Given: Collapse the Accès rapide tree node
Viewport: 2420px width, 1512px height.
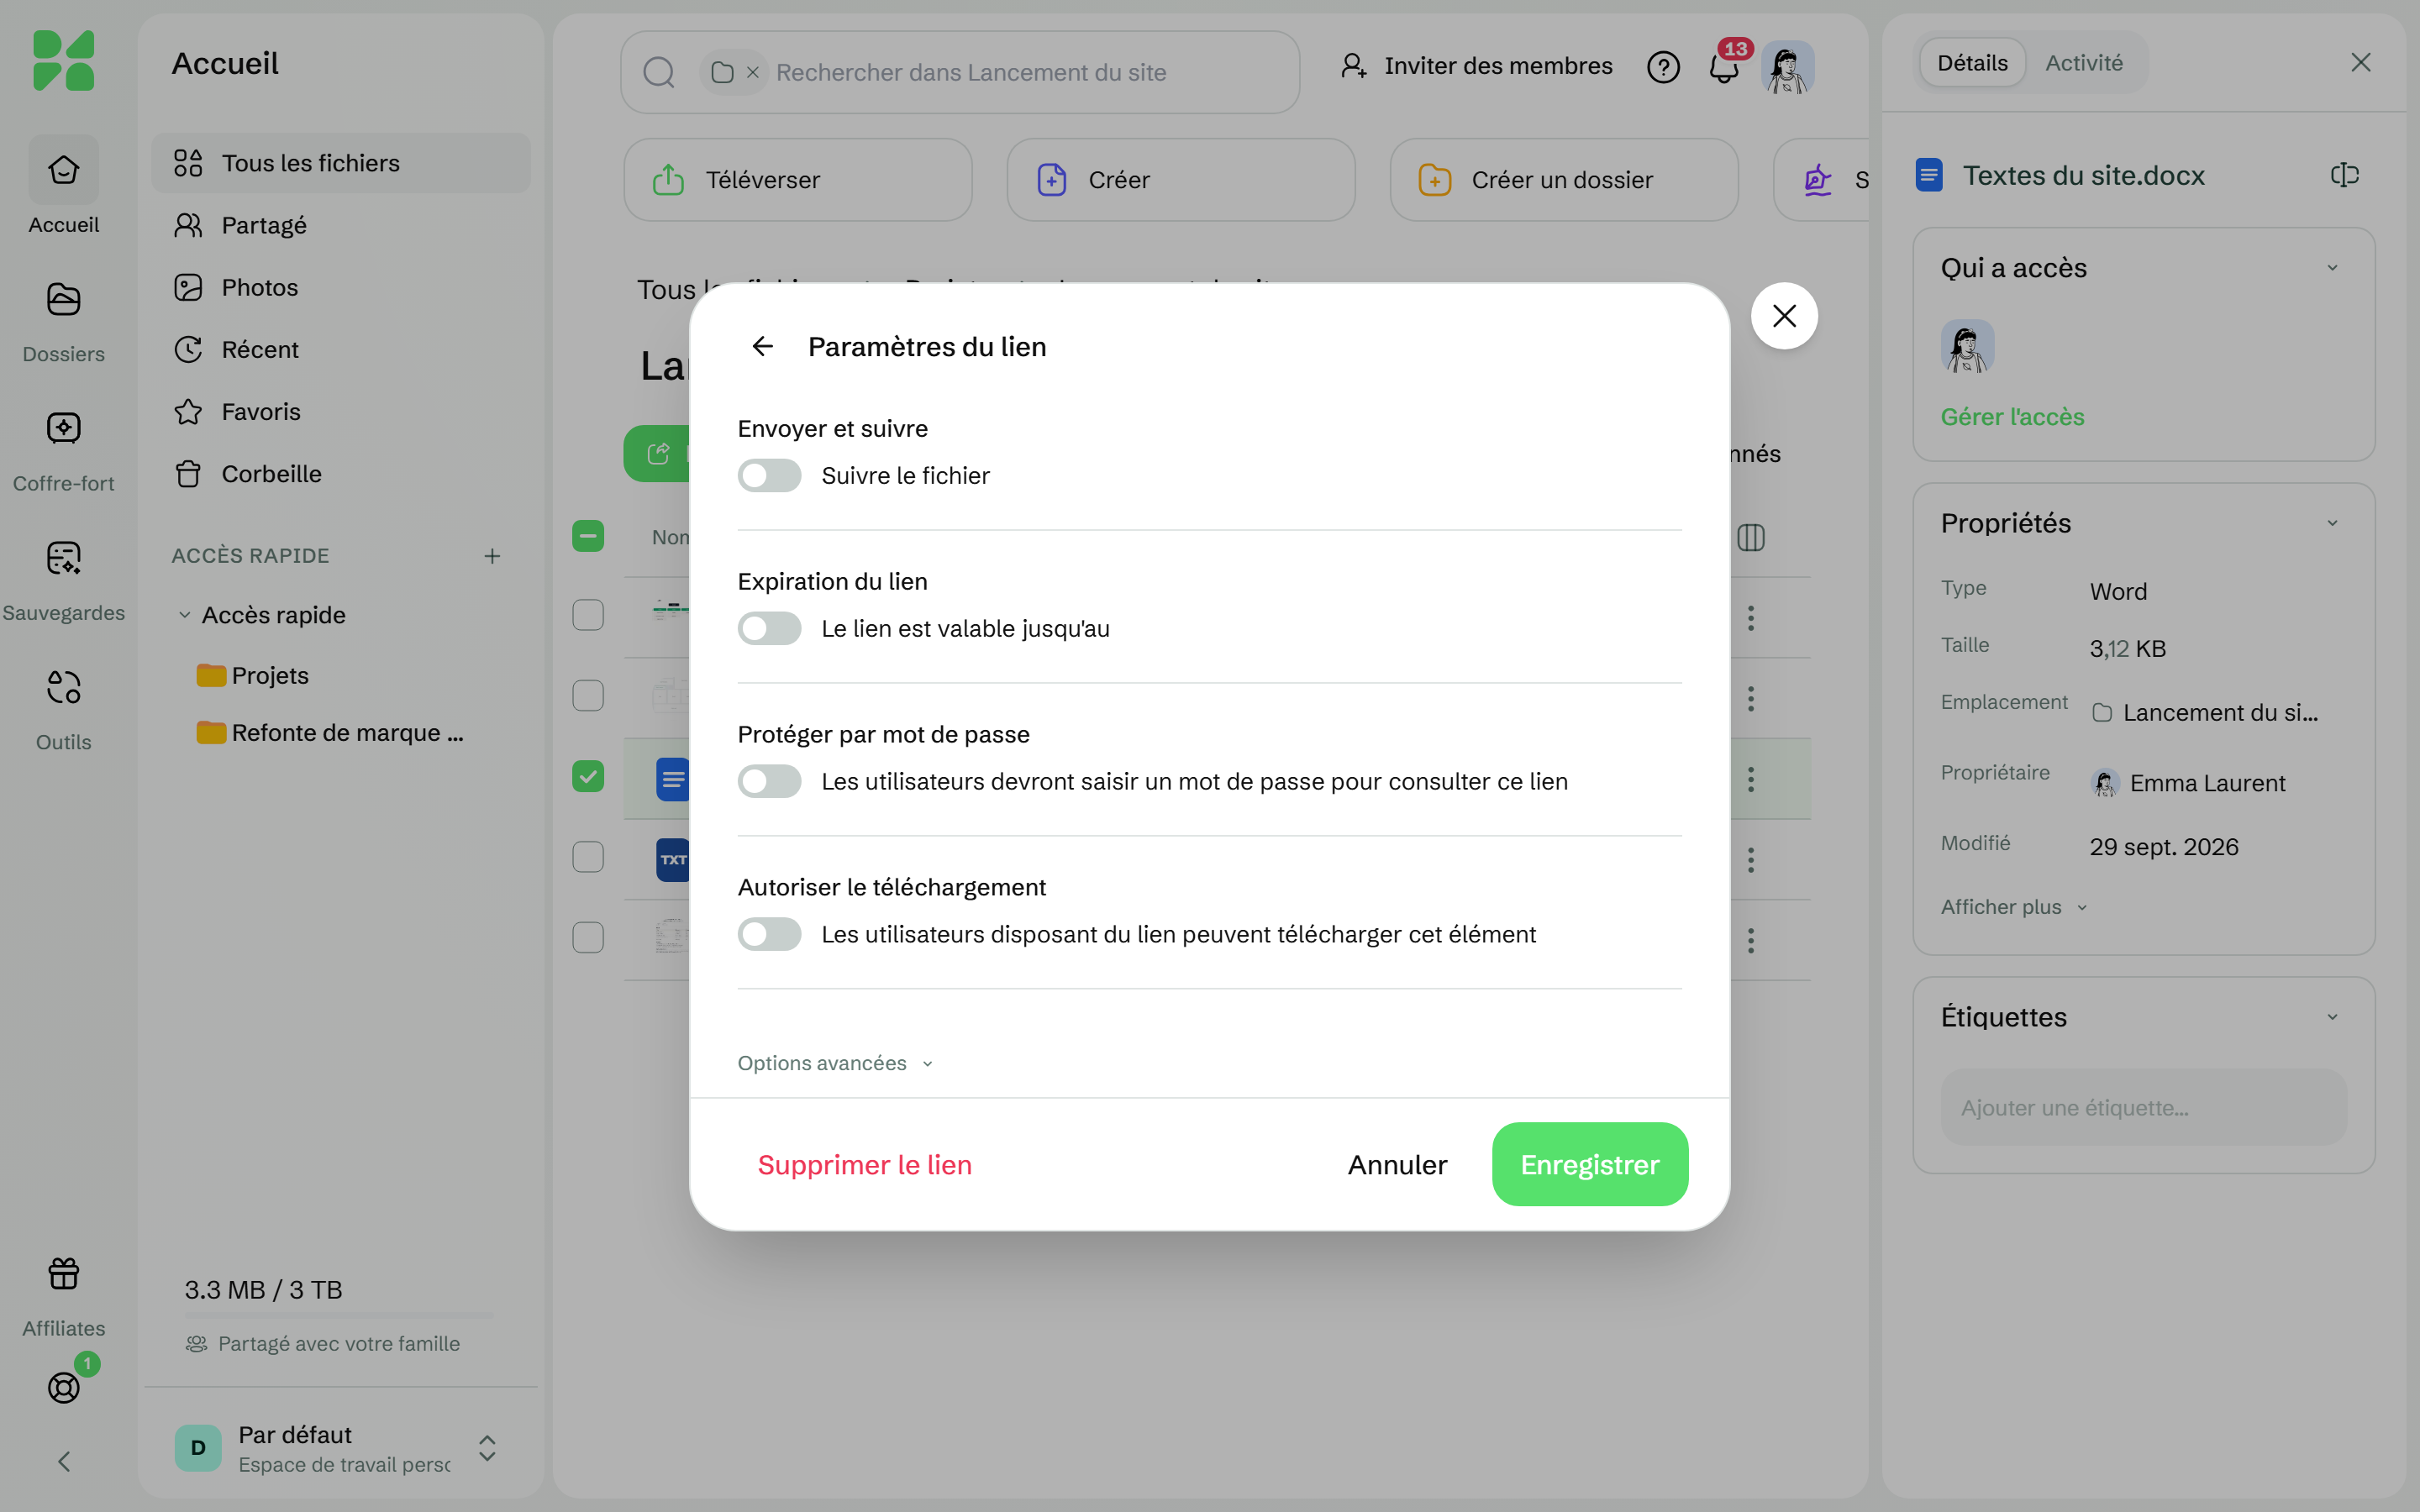Looking at the screenshot, I should pos(184,615).
